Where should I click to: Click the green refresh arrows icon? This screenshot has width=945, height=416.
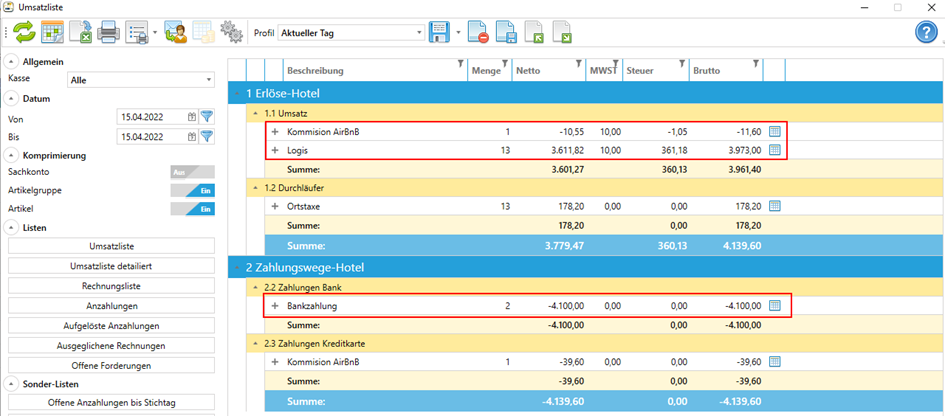click(x=24, y=32)
